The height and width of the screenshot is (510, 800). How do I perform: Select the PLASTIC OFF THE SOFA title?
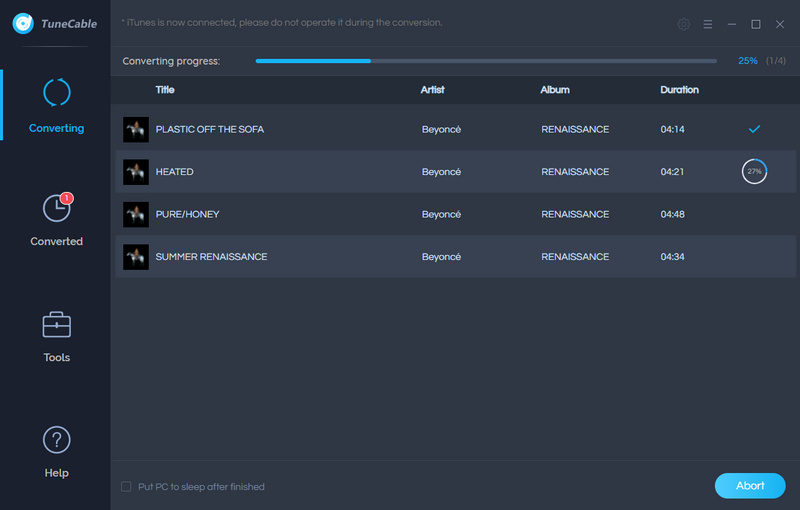(x=210, y=129)
